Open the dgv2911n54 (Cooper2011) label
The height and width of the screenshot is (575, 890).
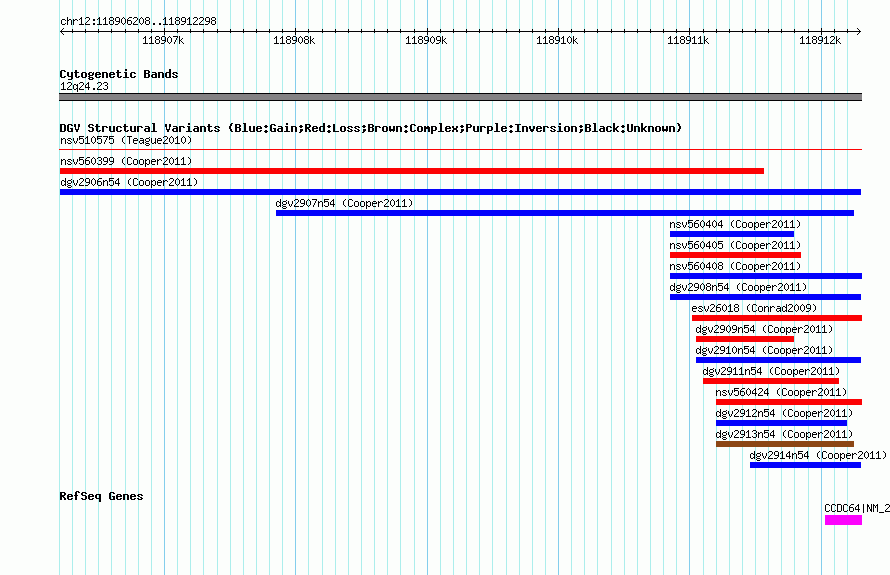tap(771, 371)
